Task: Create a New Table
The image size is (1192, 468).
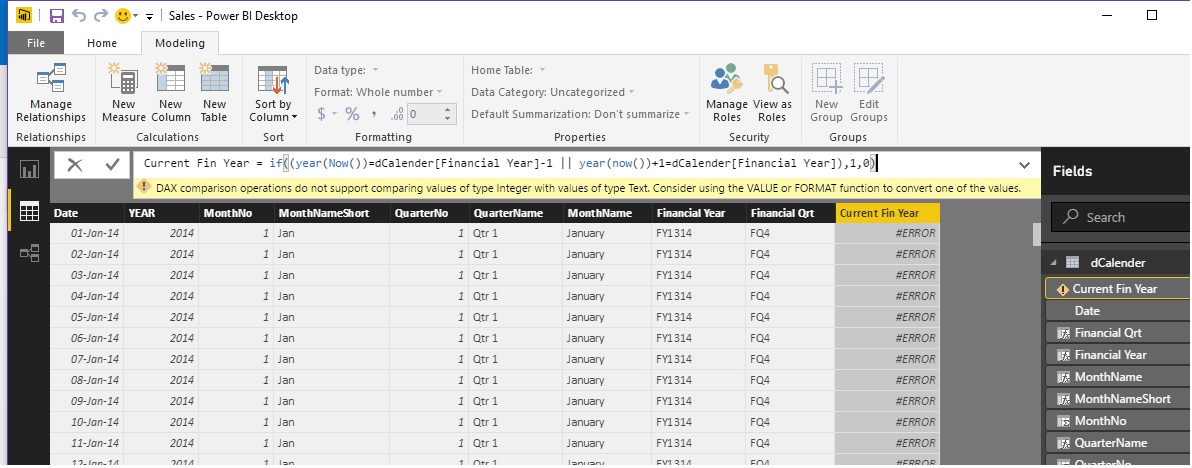Action: click(x=214, y=93)
